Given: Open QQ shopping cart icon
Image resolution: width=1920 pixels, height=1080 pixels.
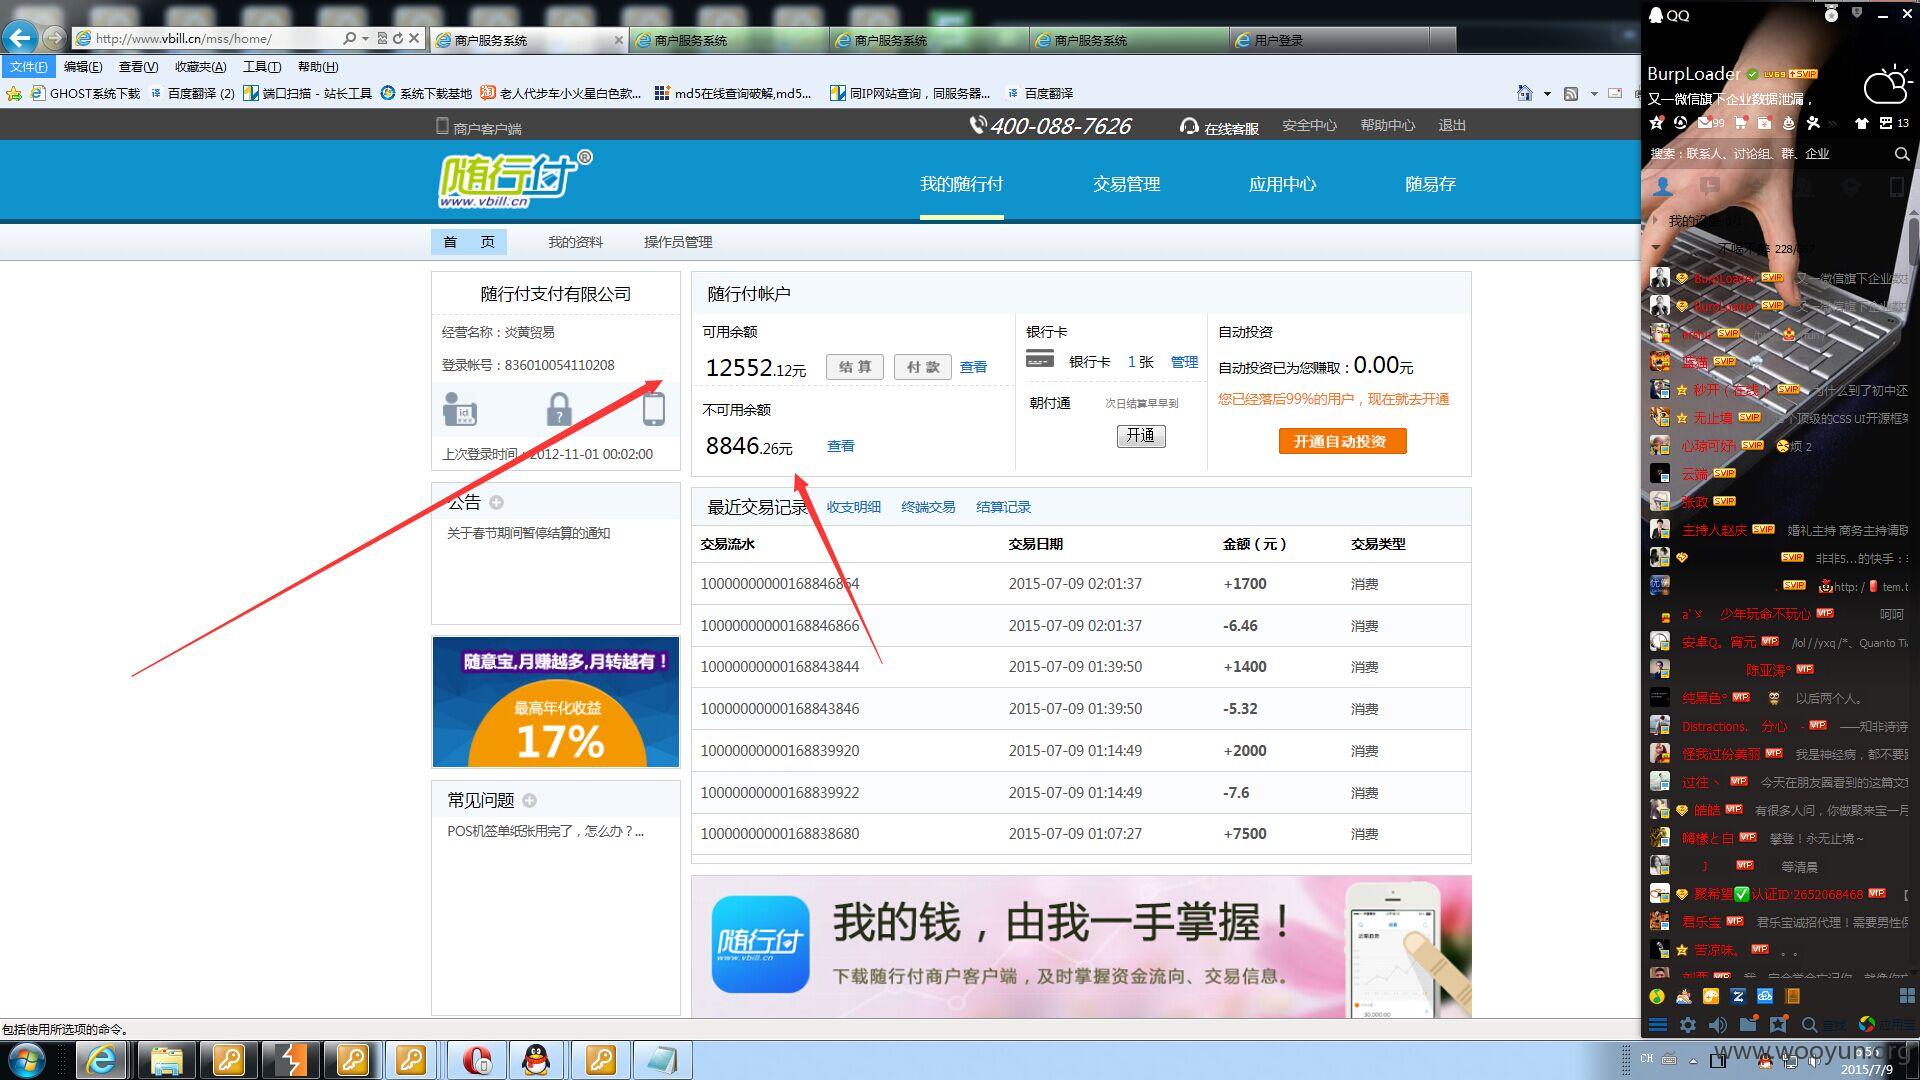Looking at the screenshot, I should pos(1741,123).
